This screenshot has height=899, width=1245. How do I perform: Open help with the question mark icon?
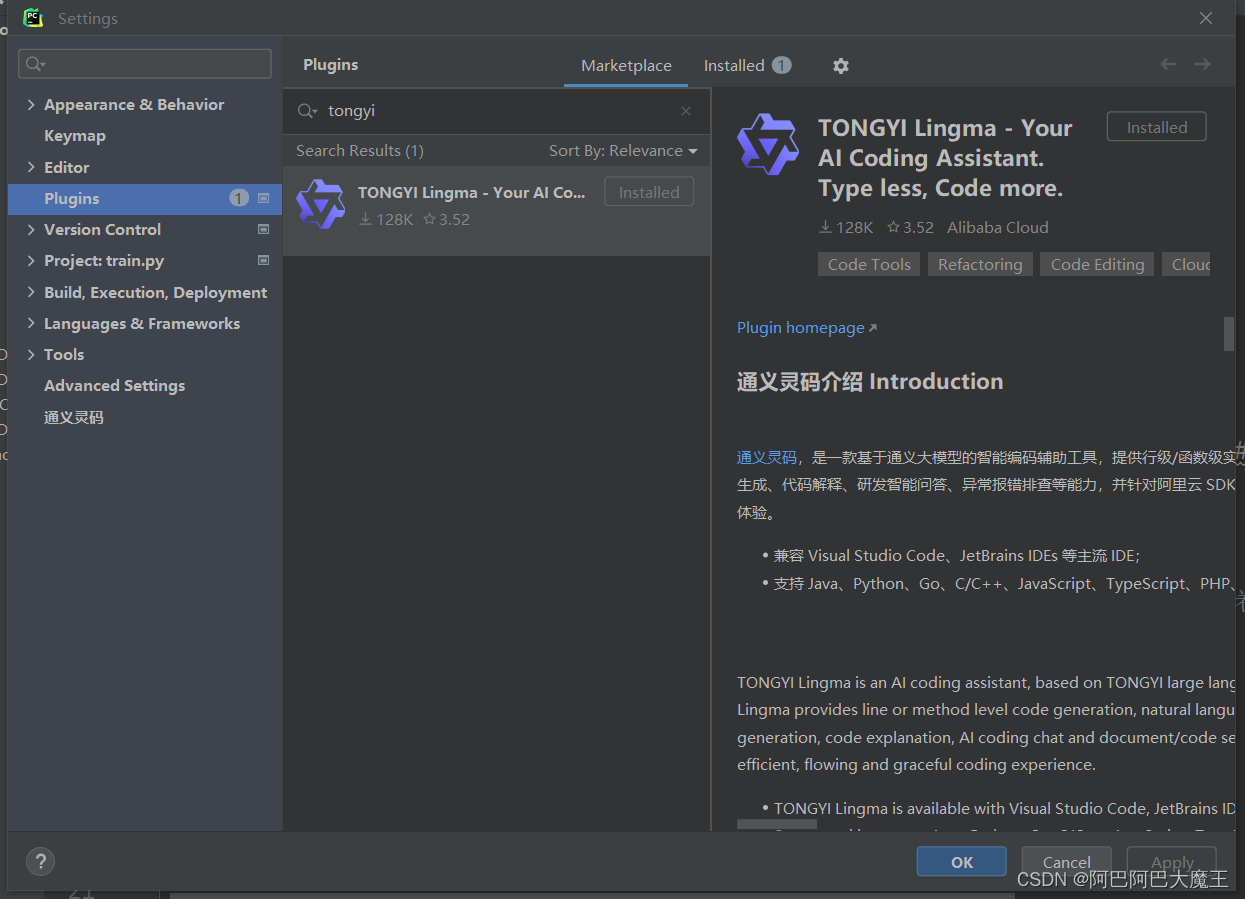point(40,861)
